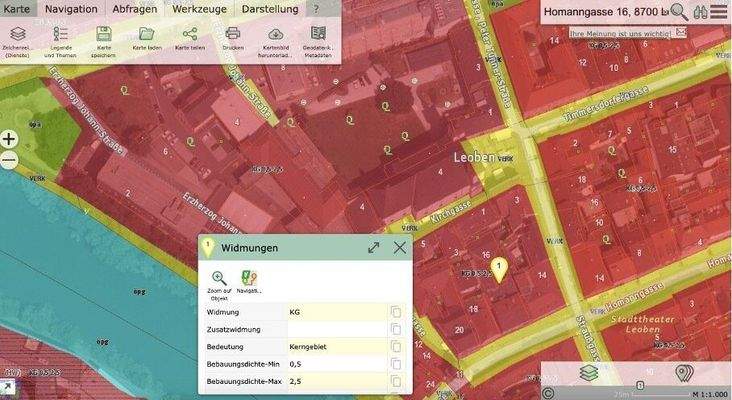Click the search magnifier button
Viewport: 732px width, 400px height.
pos(679,12)
